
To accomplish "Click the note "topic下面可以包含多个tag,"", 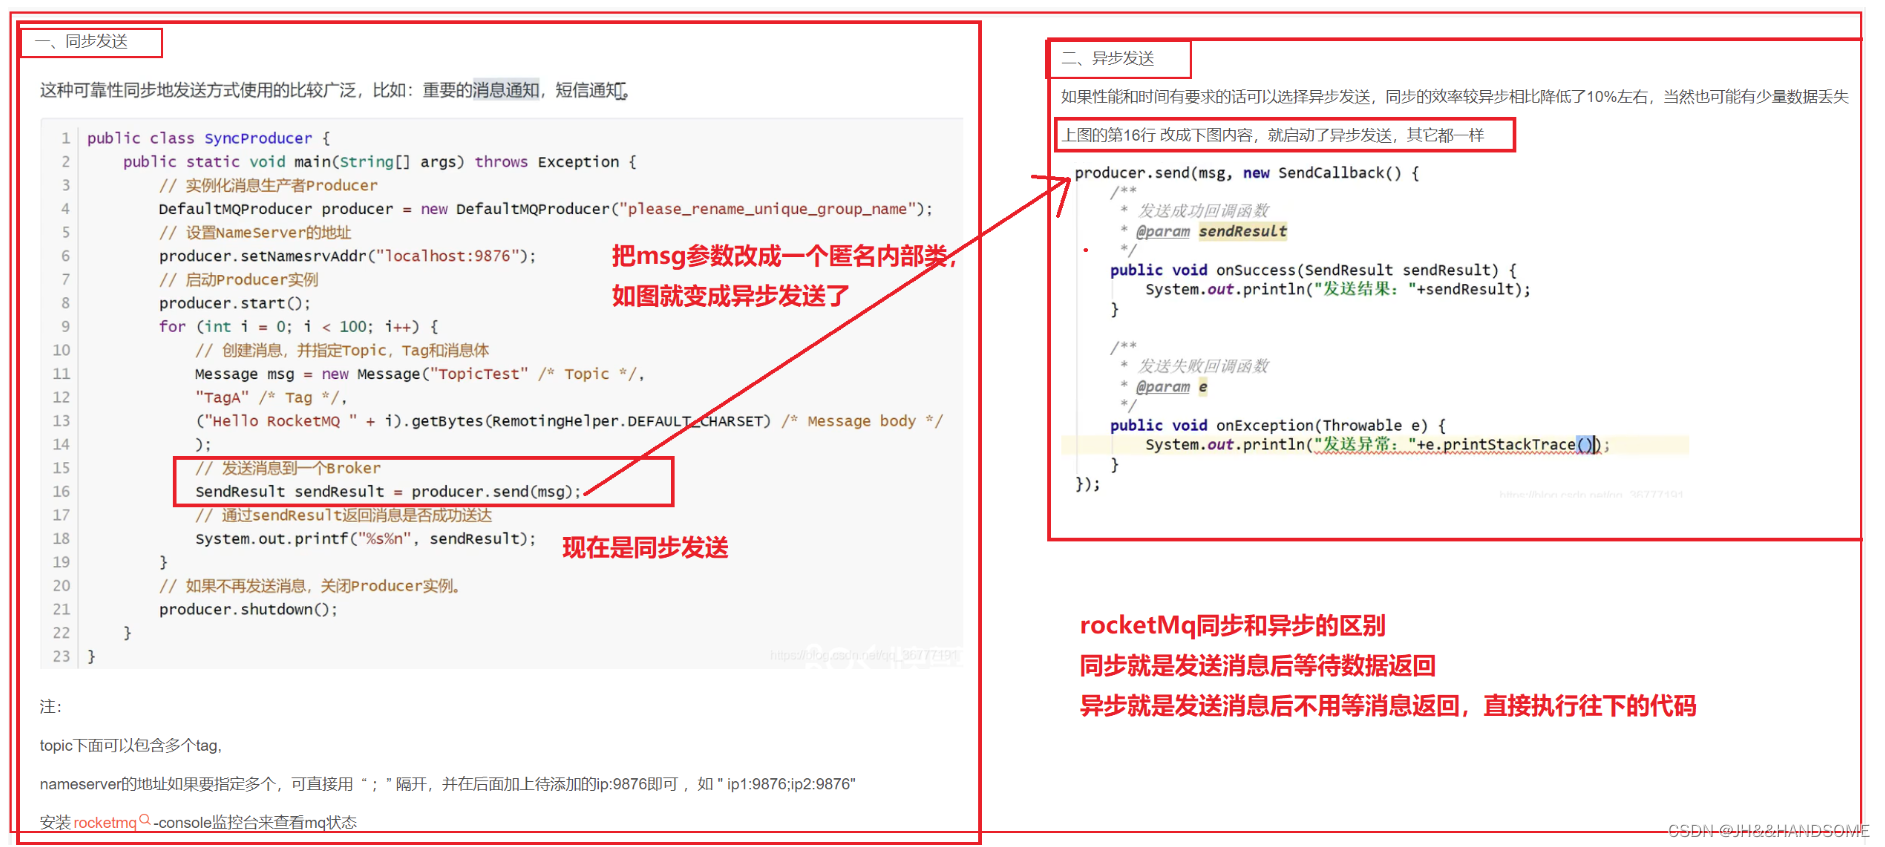I will pyautogui.click(x=130, y=746).
